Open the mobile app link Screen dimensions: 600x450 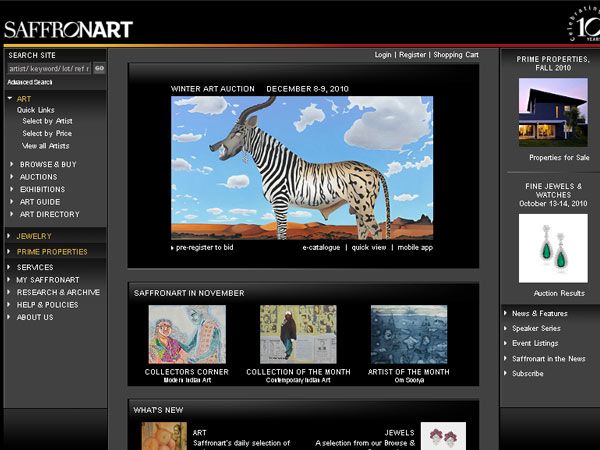[415, 248]
